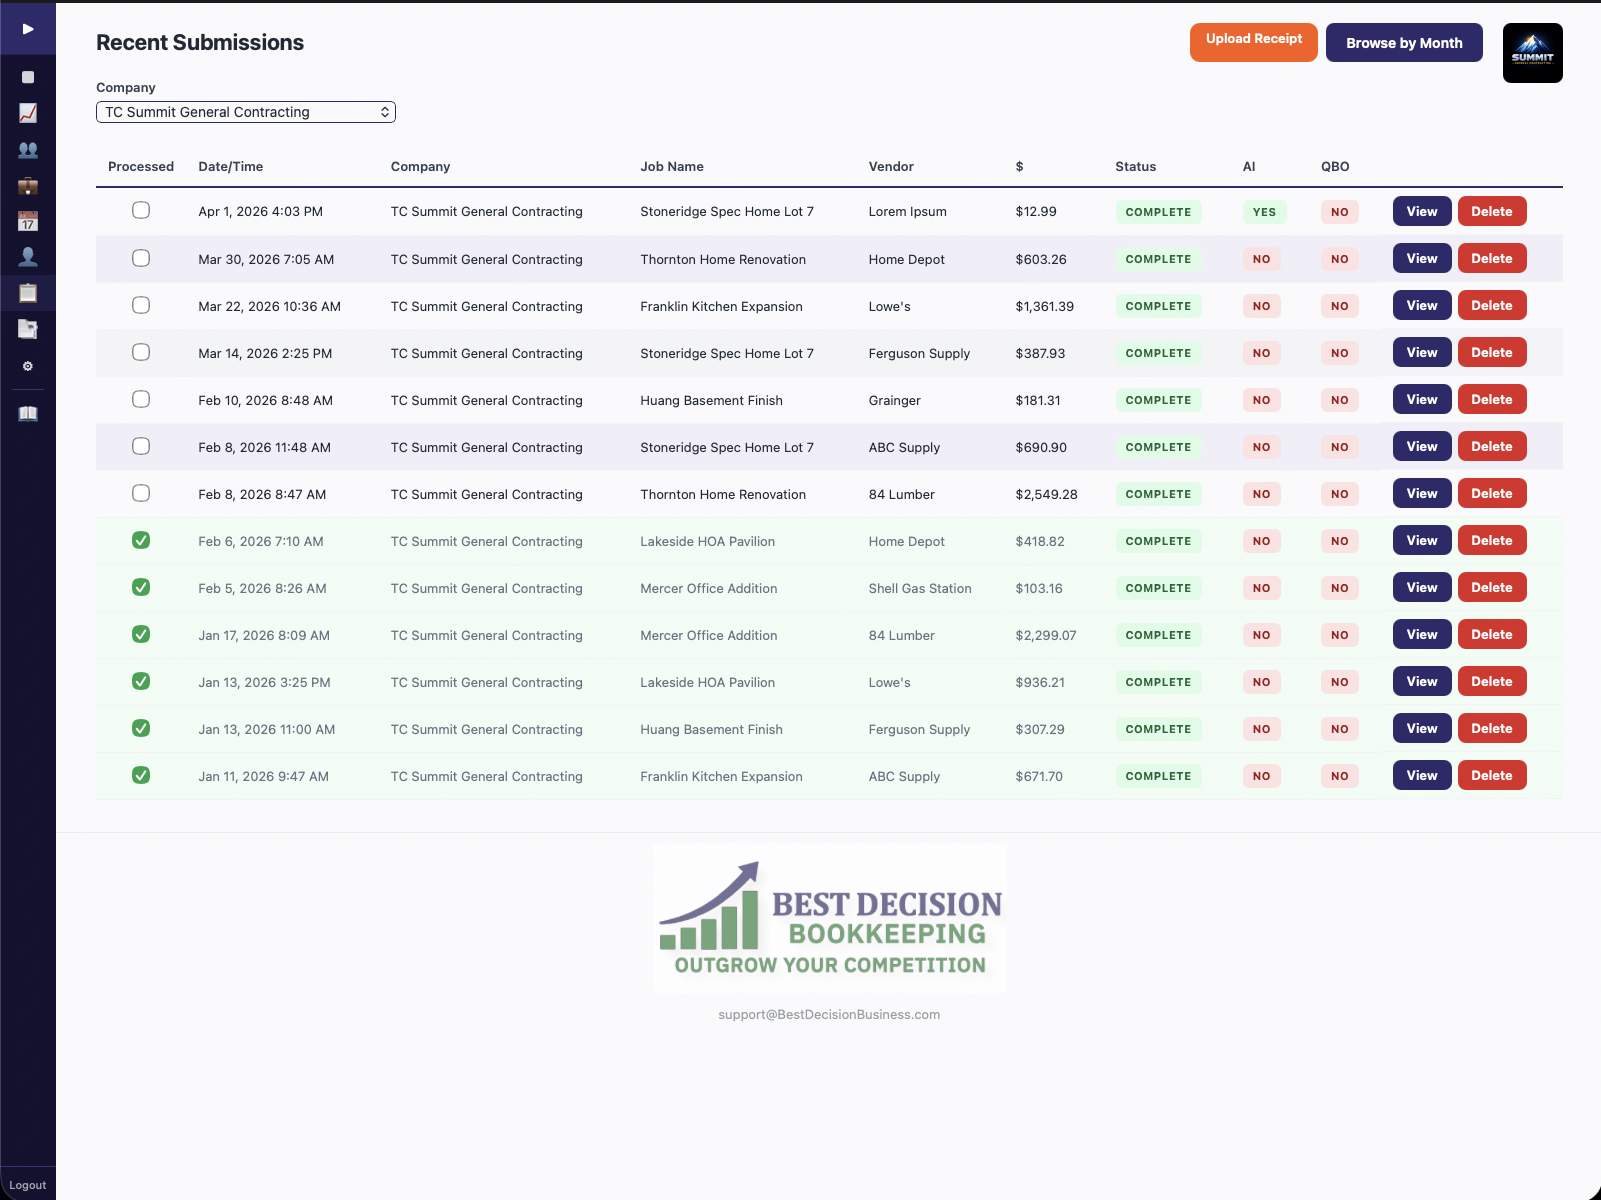Viewport: 1601px width, 1200px height.
Task: Select the play icon in the sidebar
Action: (x=27, y=28)
